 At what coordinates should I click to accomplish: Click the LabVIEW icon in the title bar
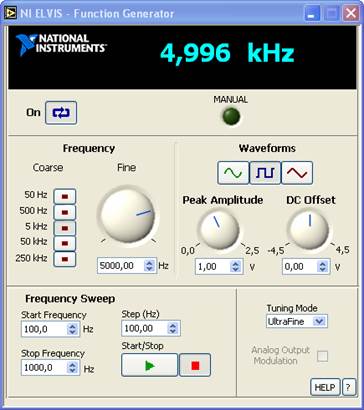(10, 13)
